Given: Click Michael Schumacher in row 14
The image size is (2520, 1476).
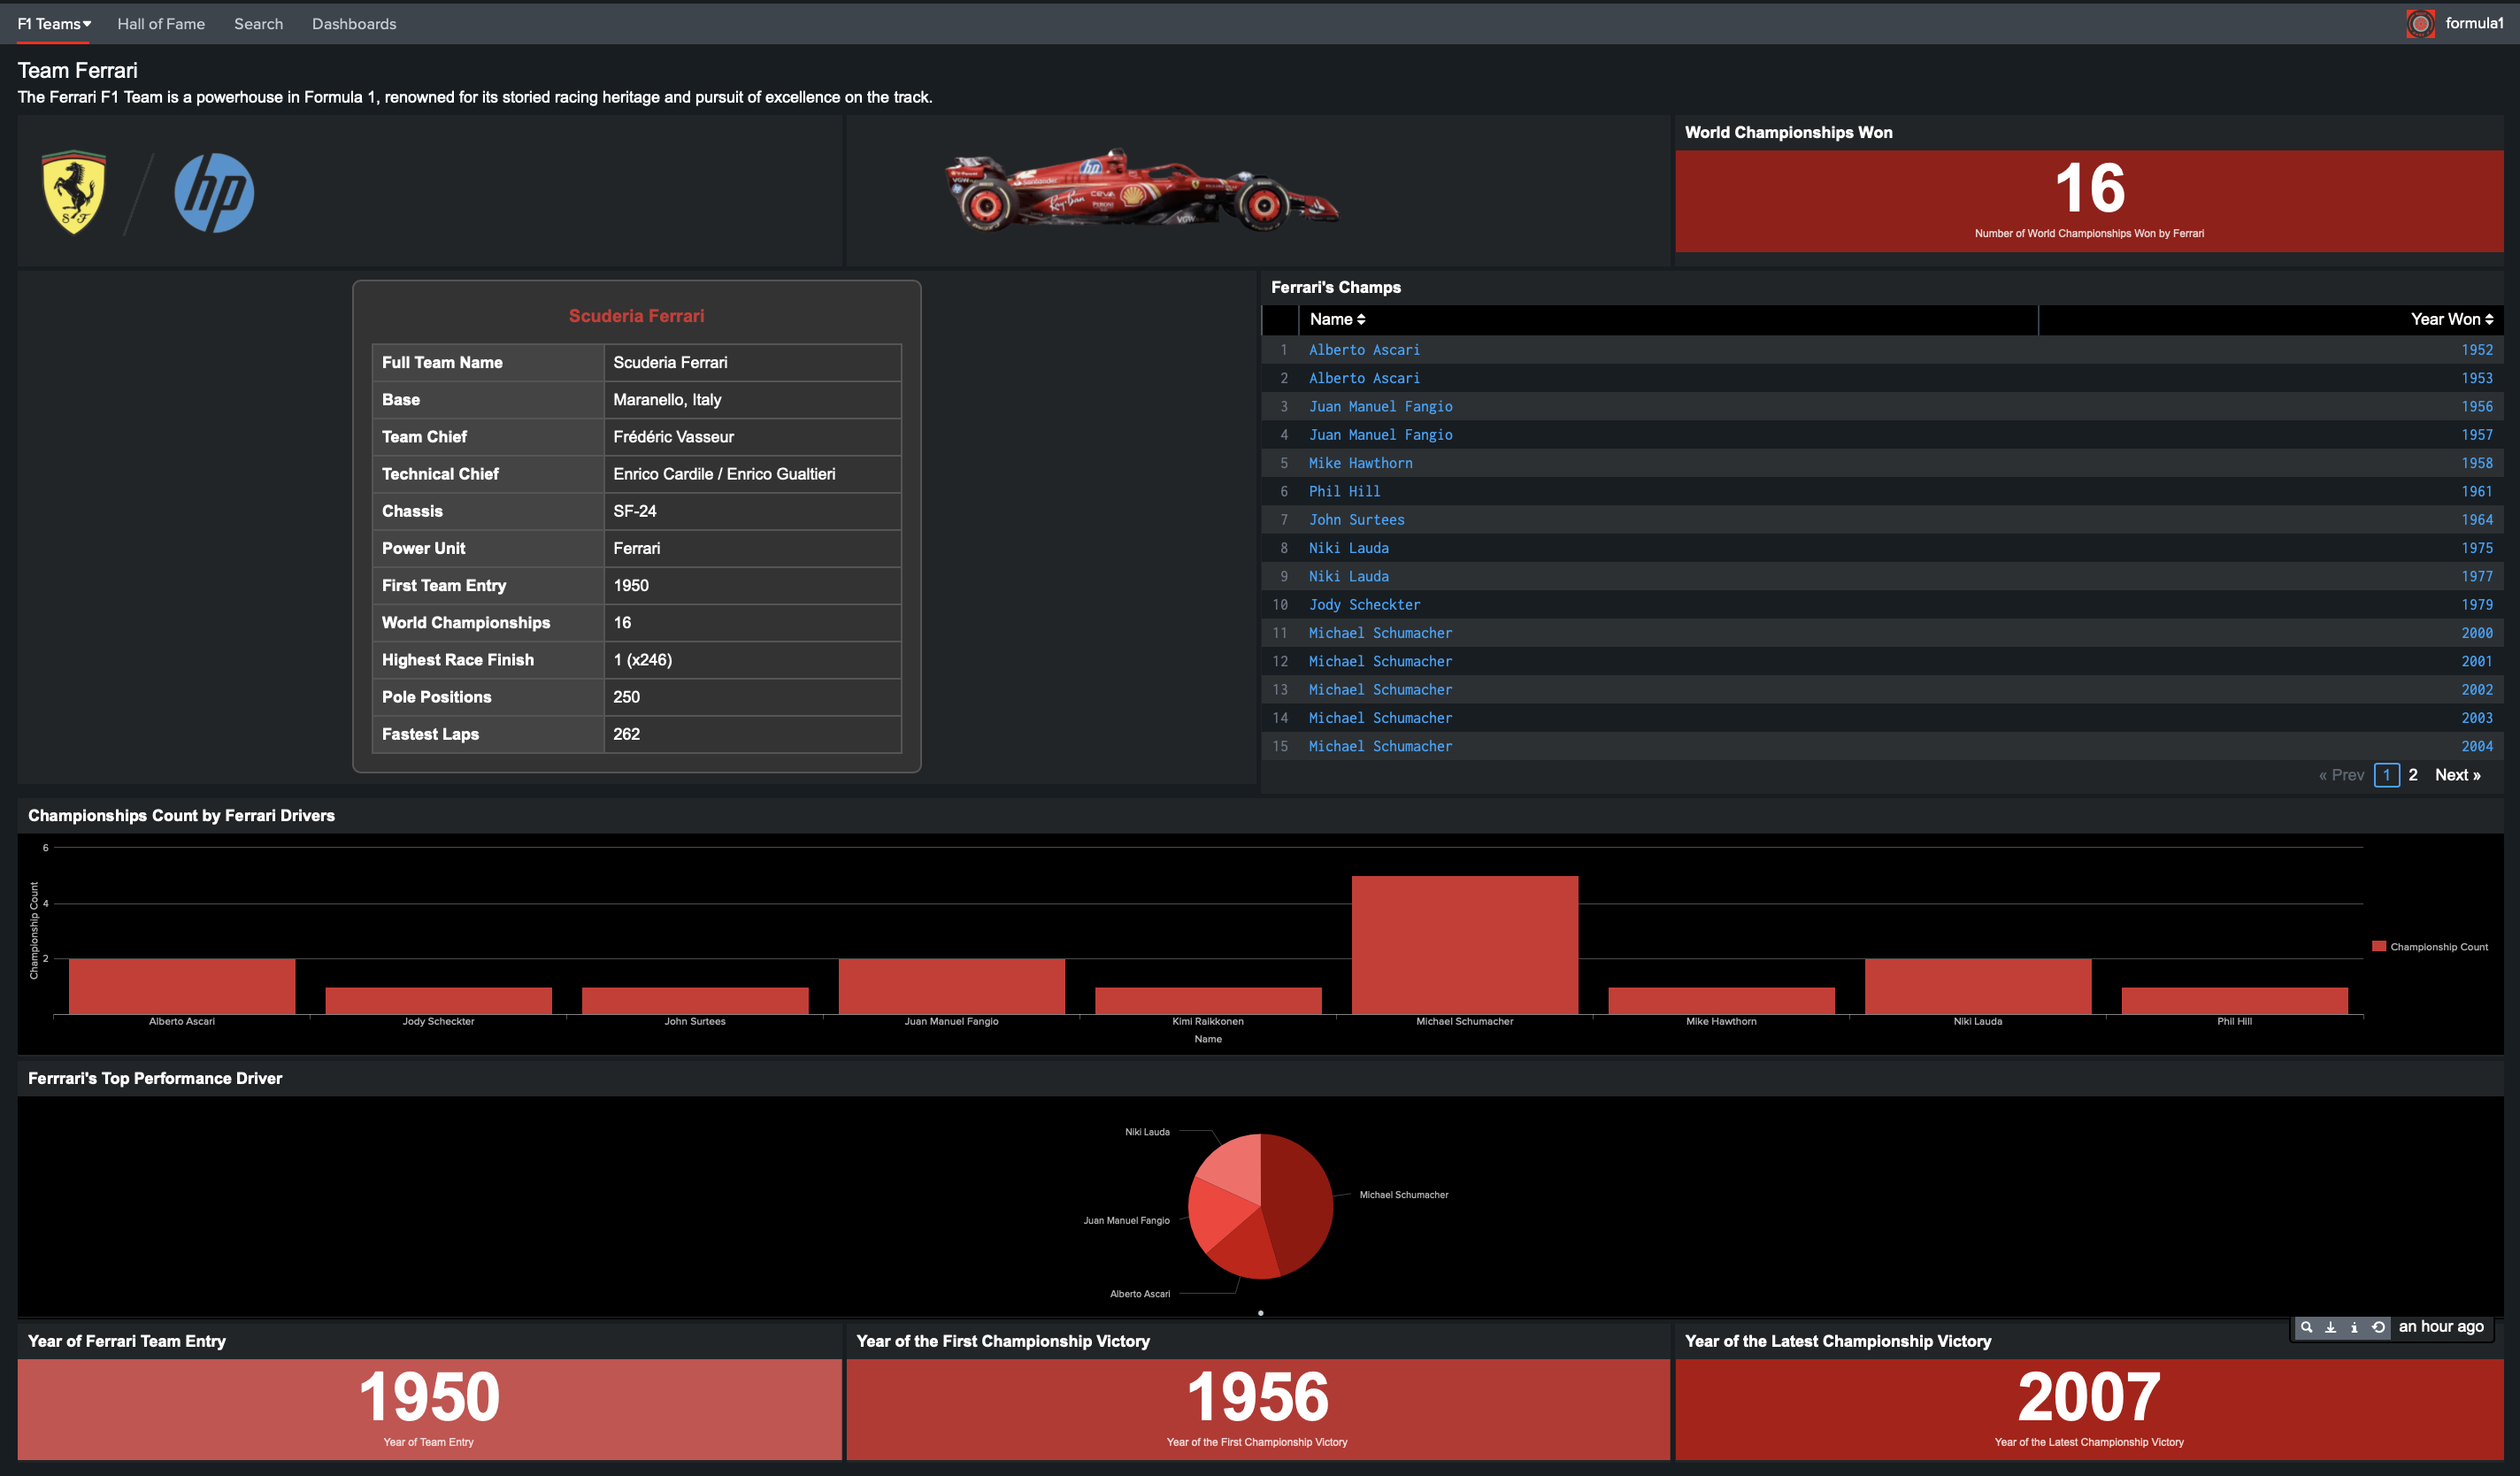Looking at the screenshot, I should tap(1380, 718).
